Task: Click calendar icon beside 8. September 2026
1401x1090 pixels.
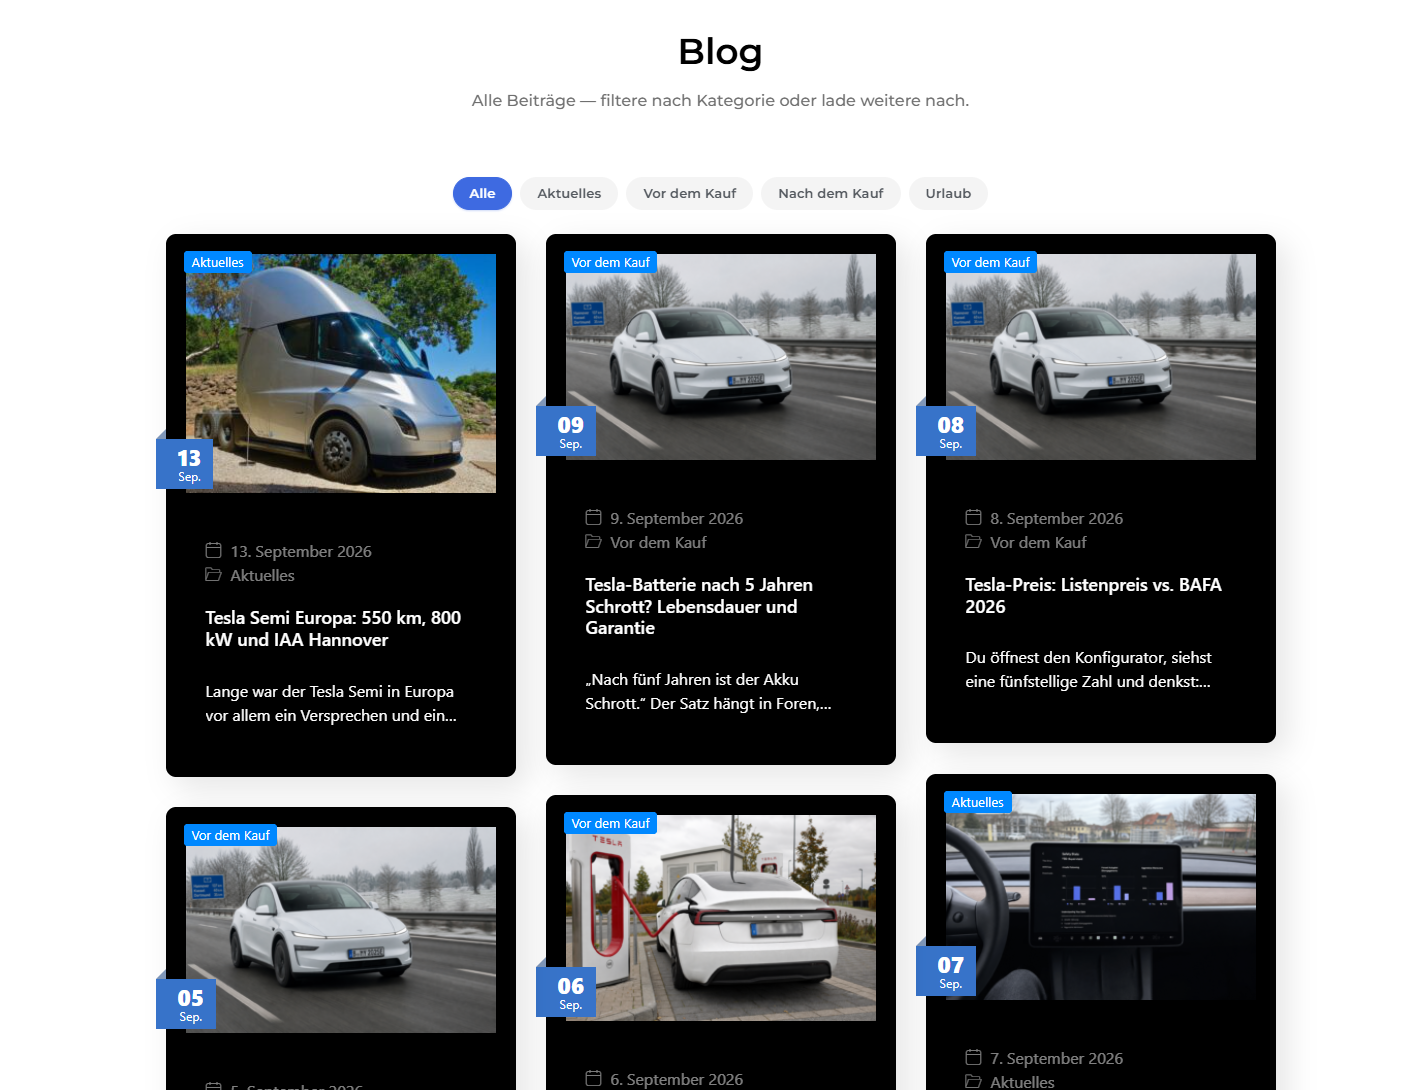Action: click(973, 517)
